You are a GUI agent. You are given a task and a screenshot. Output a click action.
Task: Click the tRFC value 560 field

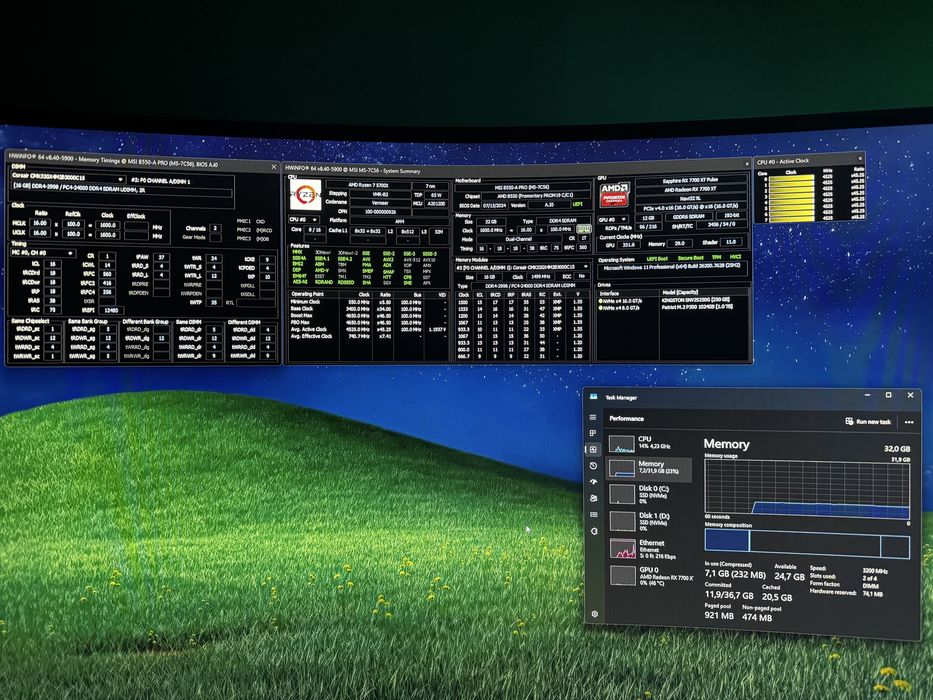107,274
